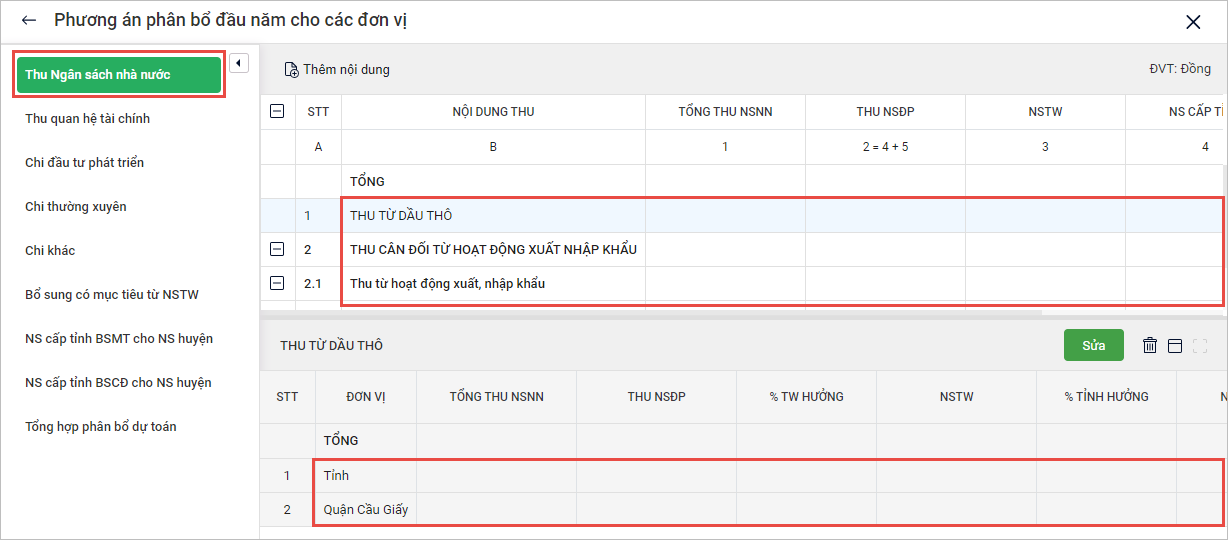The height and width of the screenshot is (540, 1228).
Task: Click the panel layout window icon
Action: pos(1175,345)
